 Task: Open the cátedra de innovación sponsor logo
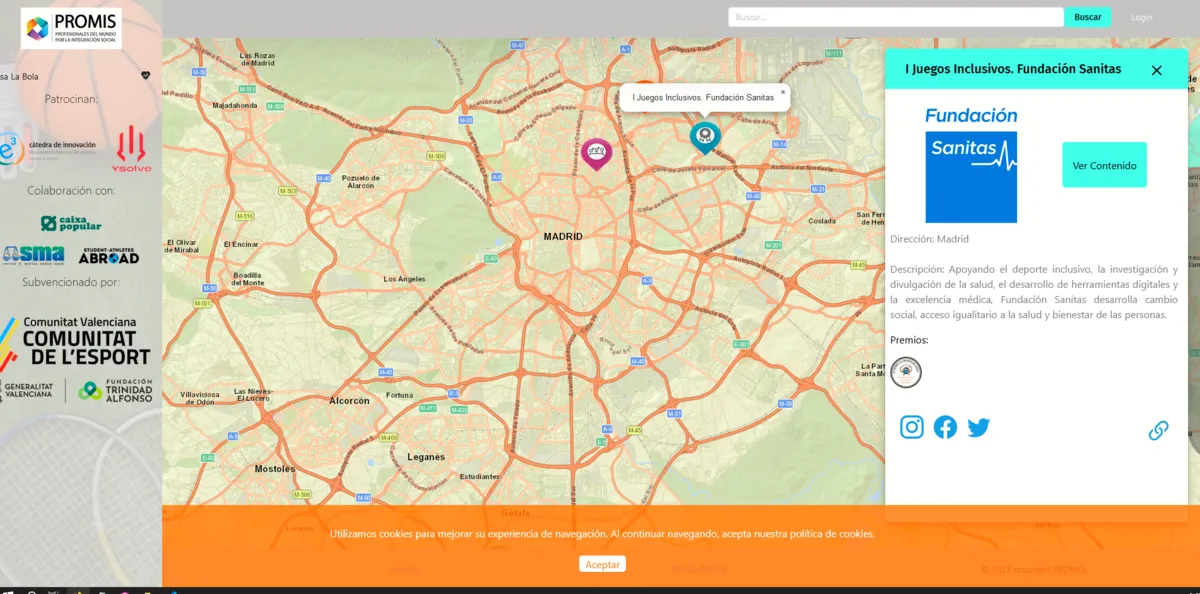(48, 148)
